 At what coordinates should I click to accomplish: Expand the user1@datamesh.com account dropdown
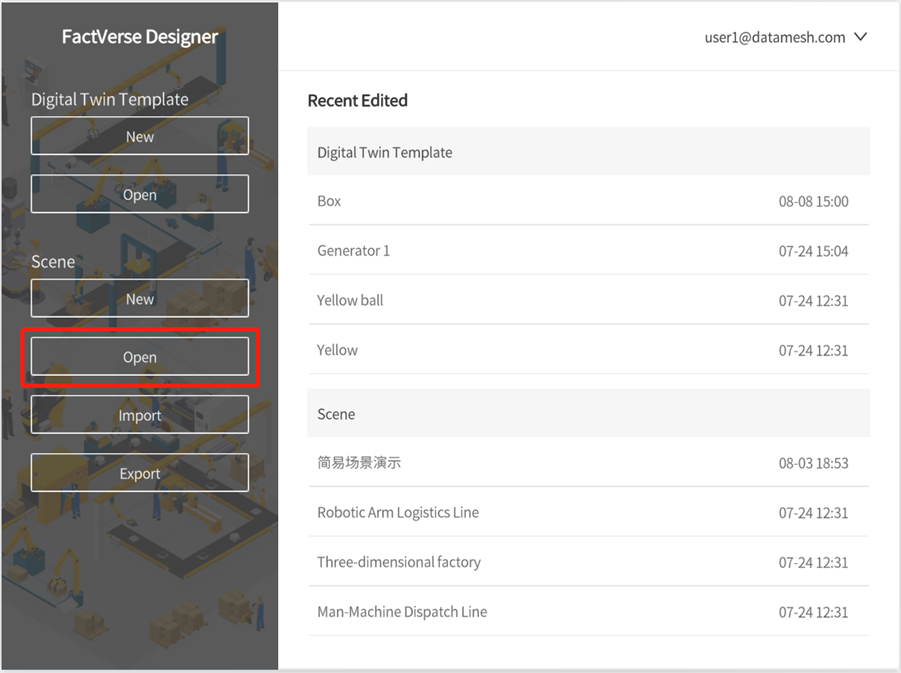click(786, 37)
